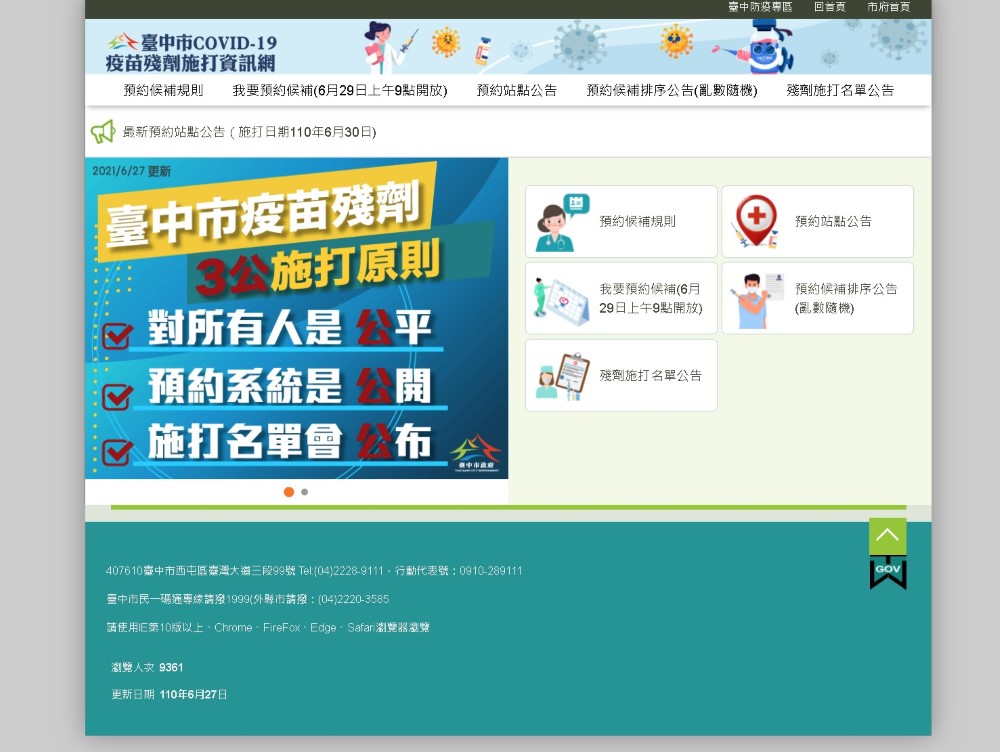
Task: Go to 臺中防疫專區 top link
Action: pyautogui.click(x=760, y=7)
